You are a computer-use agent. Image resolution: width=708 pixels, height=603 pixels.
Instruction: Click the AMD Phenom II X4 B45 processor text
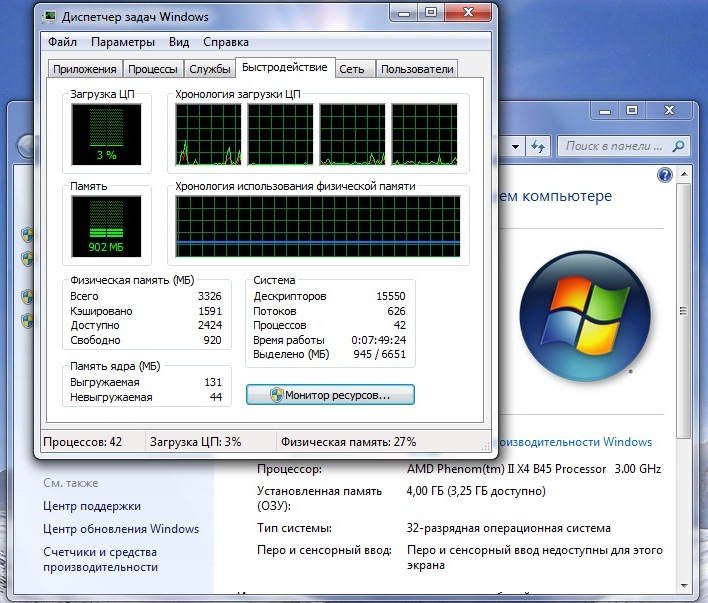[534, 469]
